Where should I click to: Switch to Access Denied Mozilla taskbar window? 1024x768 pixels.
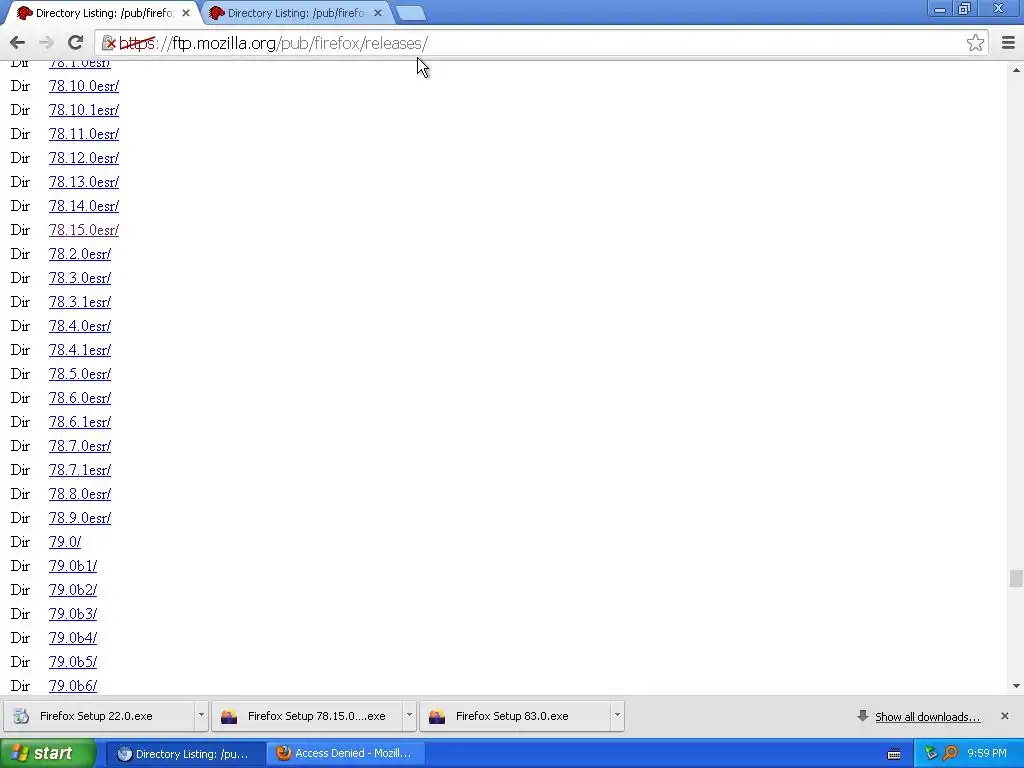[345, 754]
